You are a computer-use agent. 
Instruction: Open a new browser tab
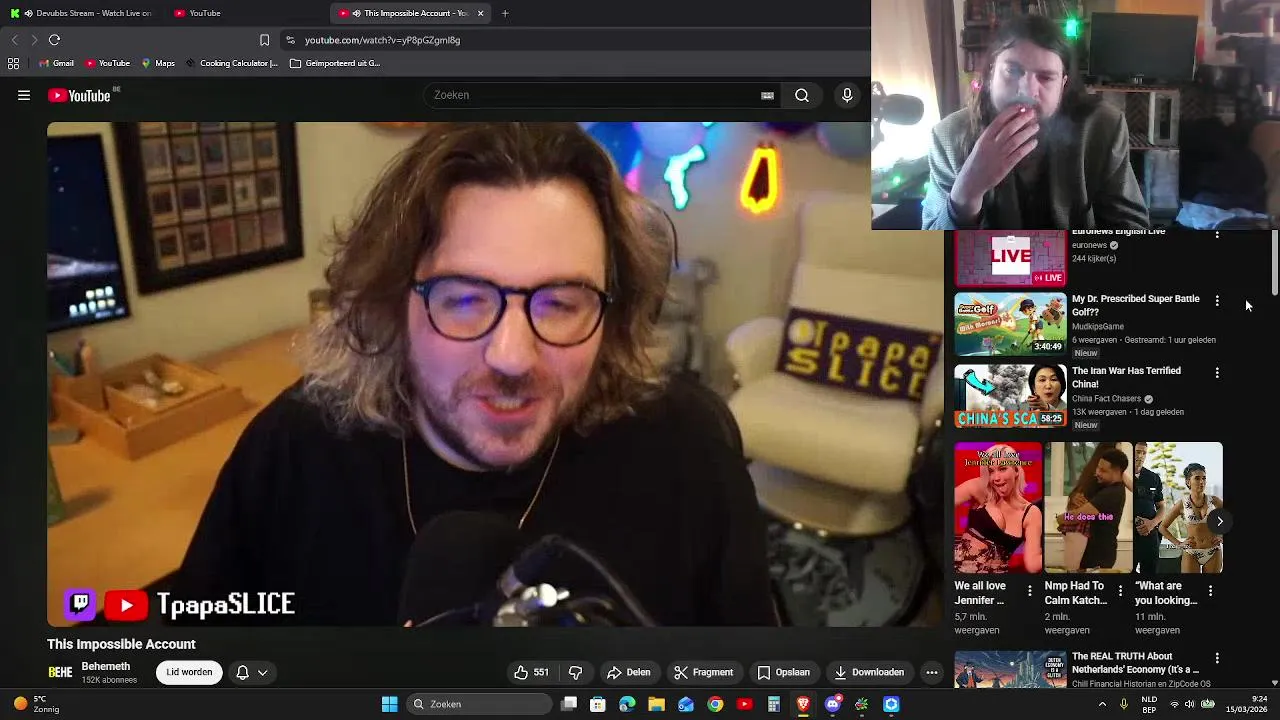(505, 13)
